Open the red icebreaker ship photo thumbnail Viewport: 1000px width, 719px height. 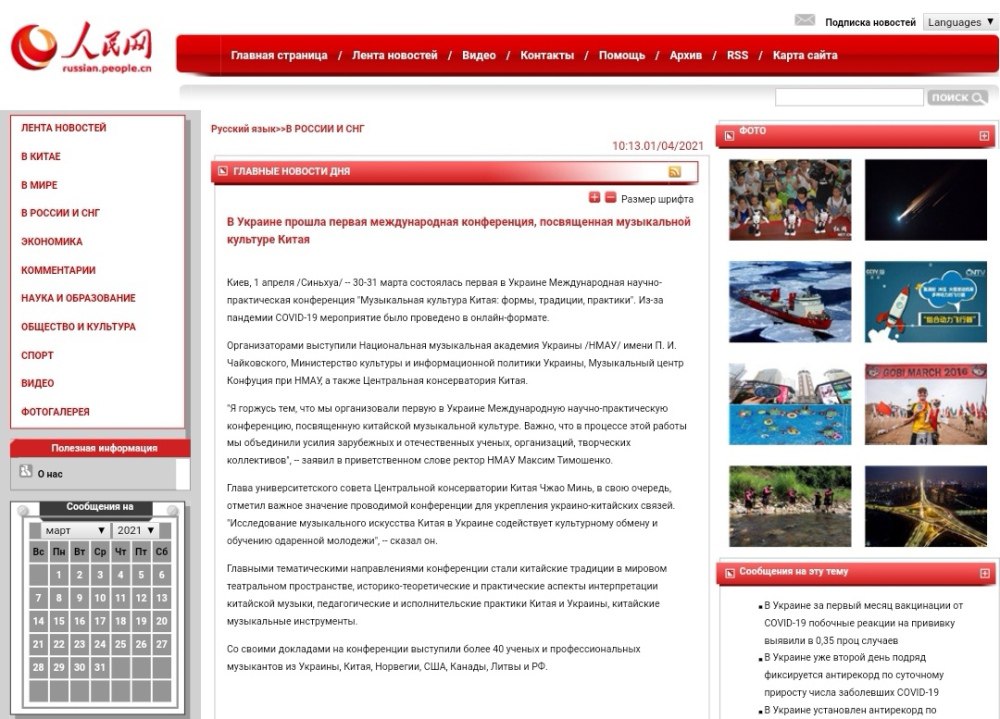point(790,302)
